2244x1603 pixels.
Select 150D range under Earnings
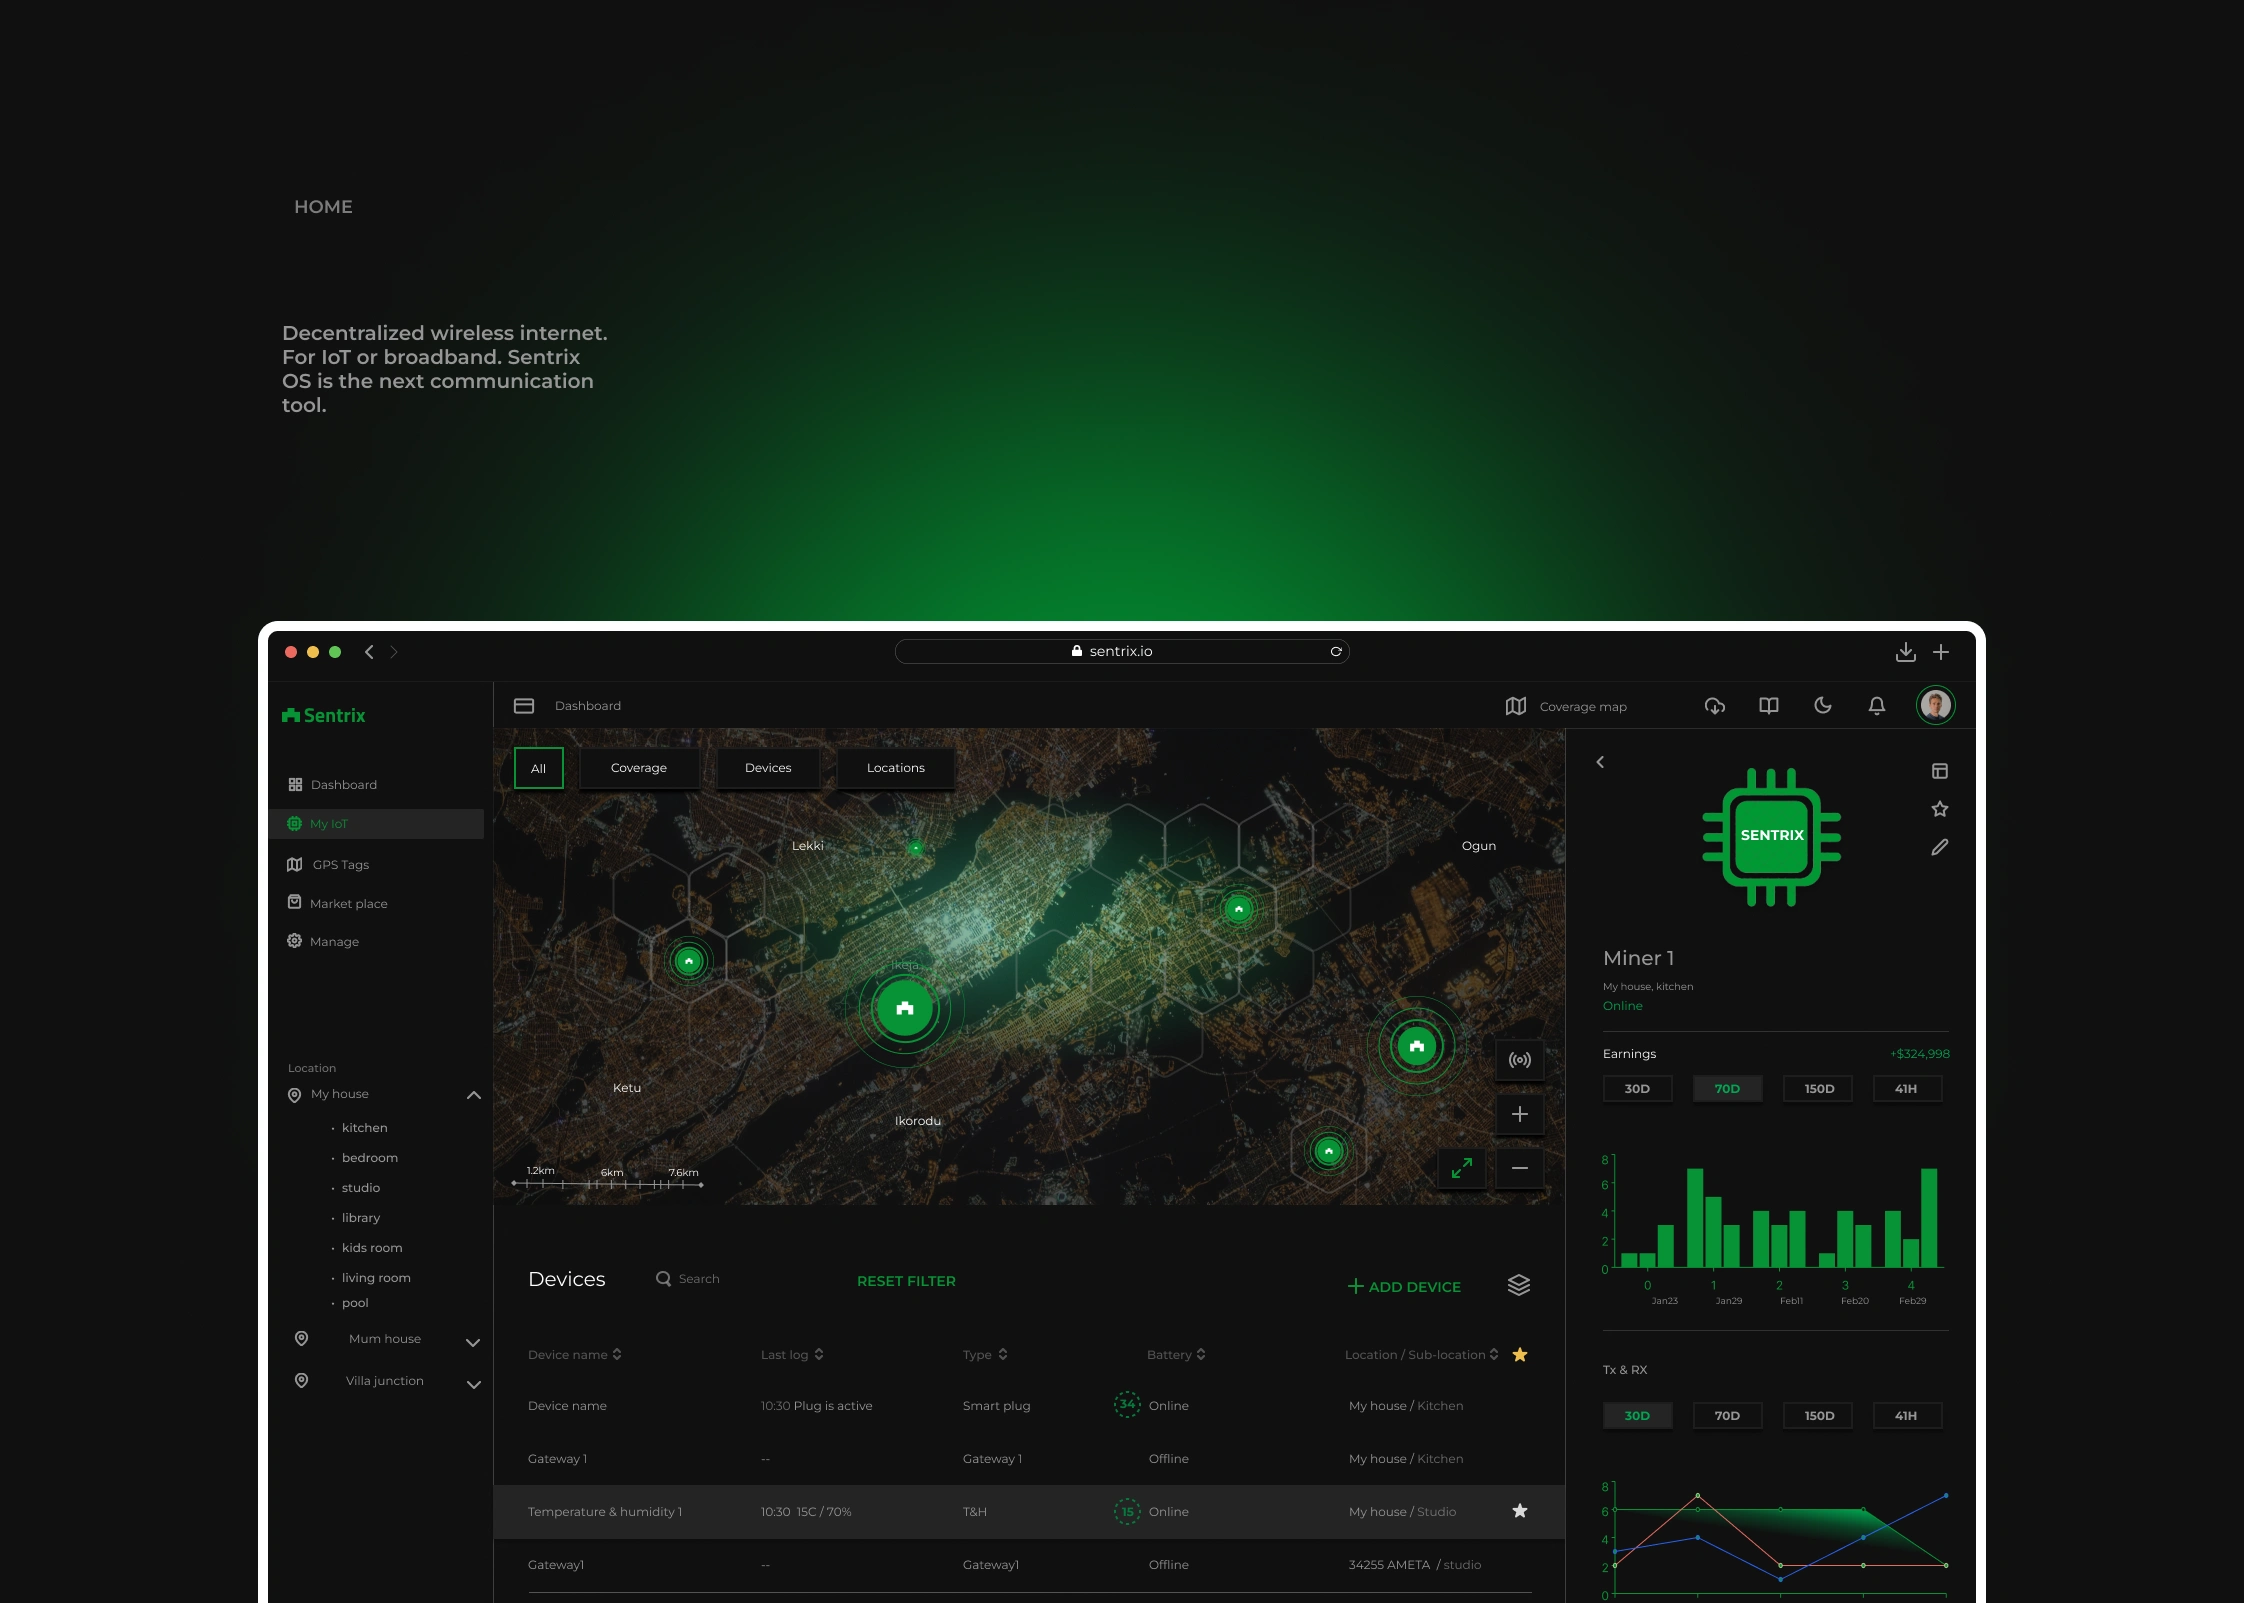pyautogui.click(x=1818, y=1089)
